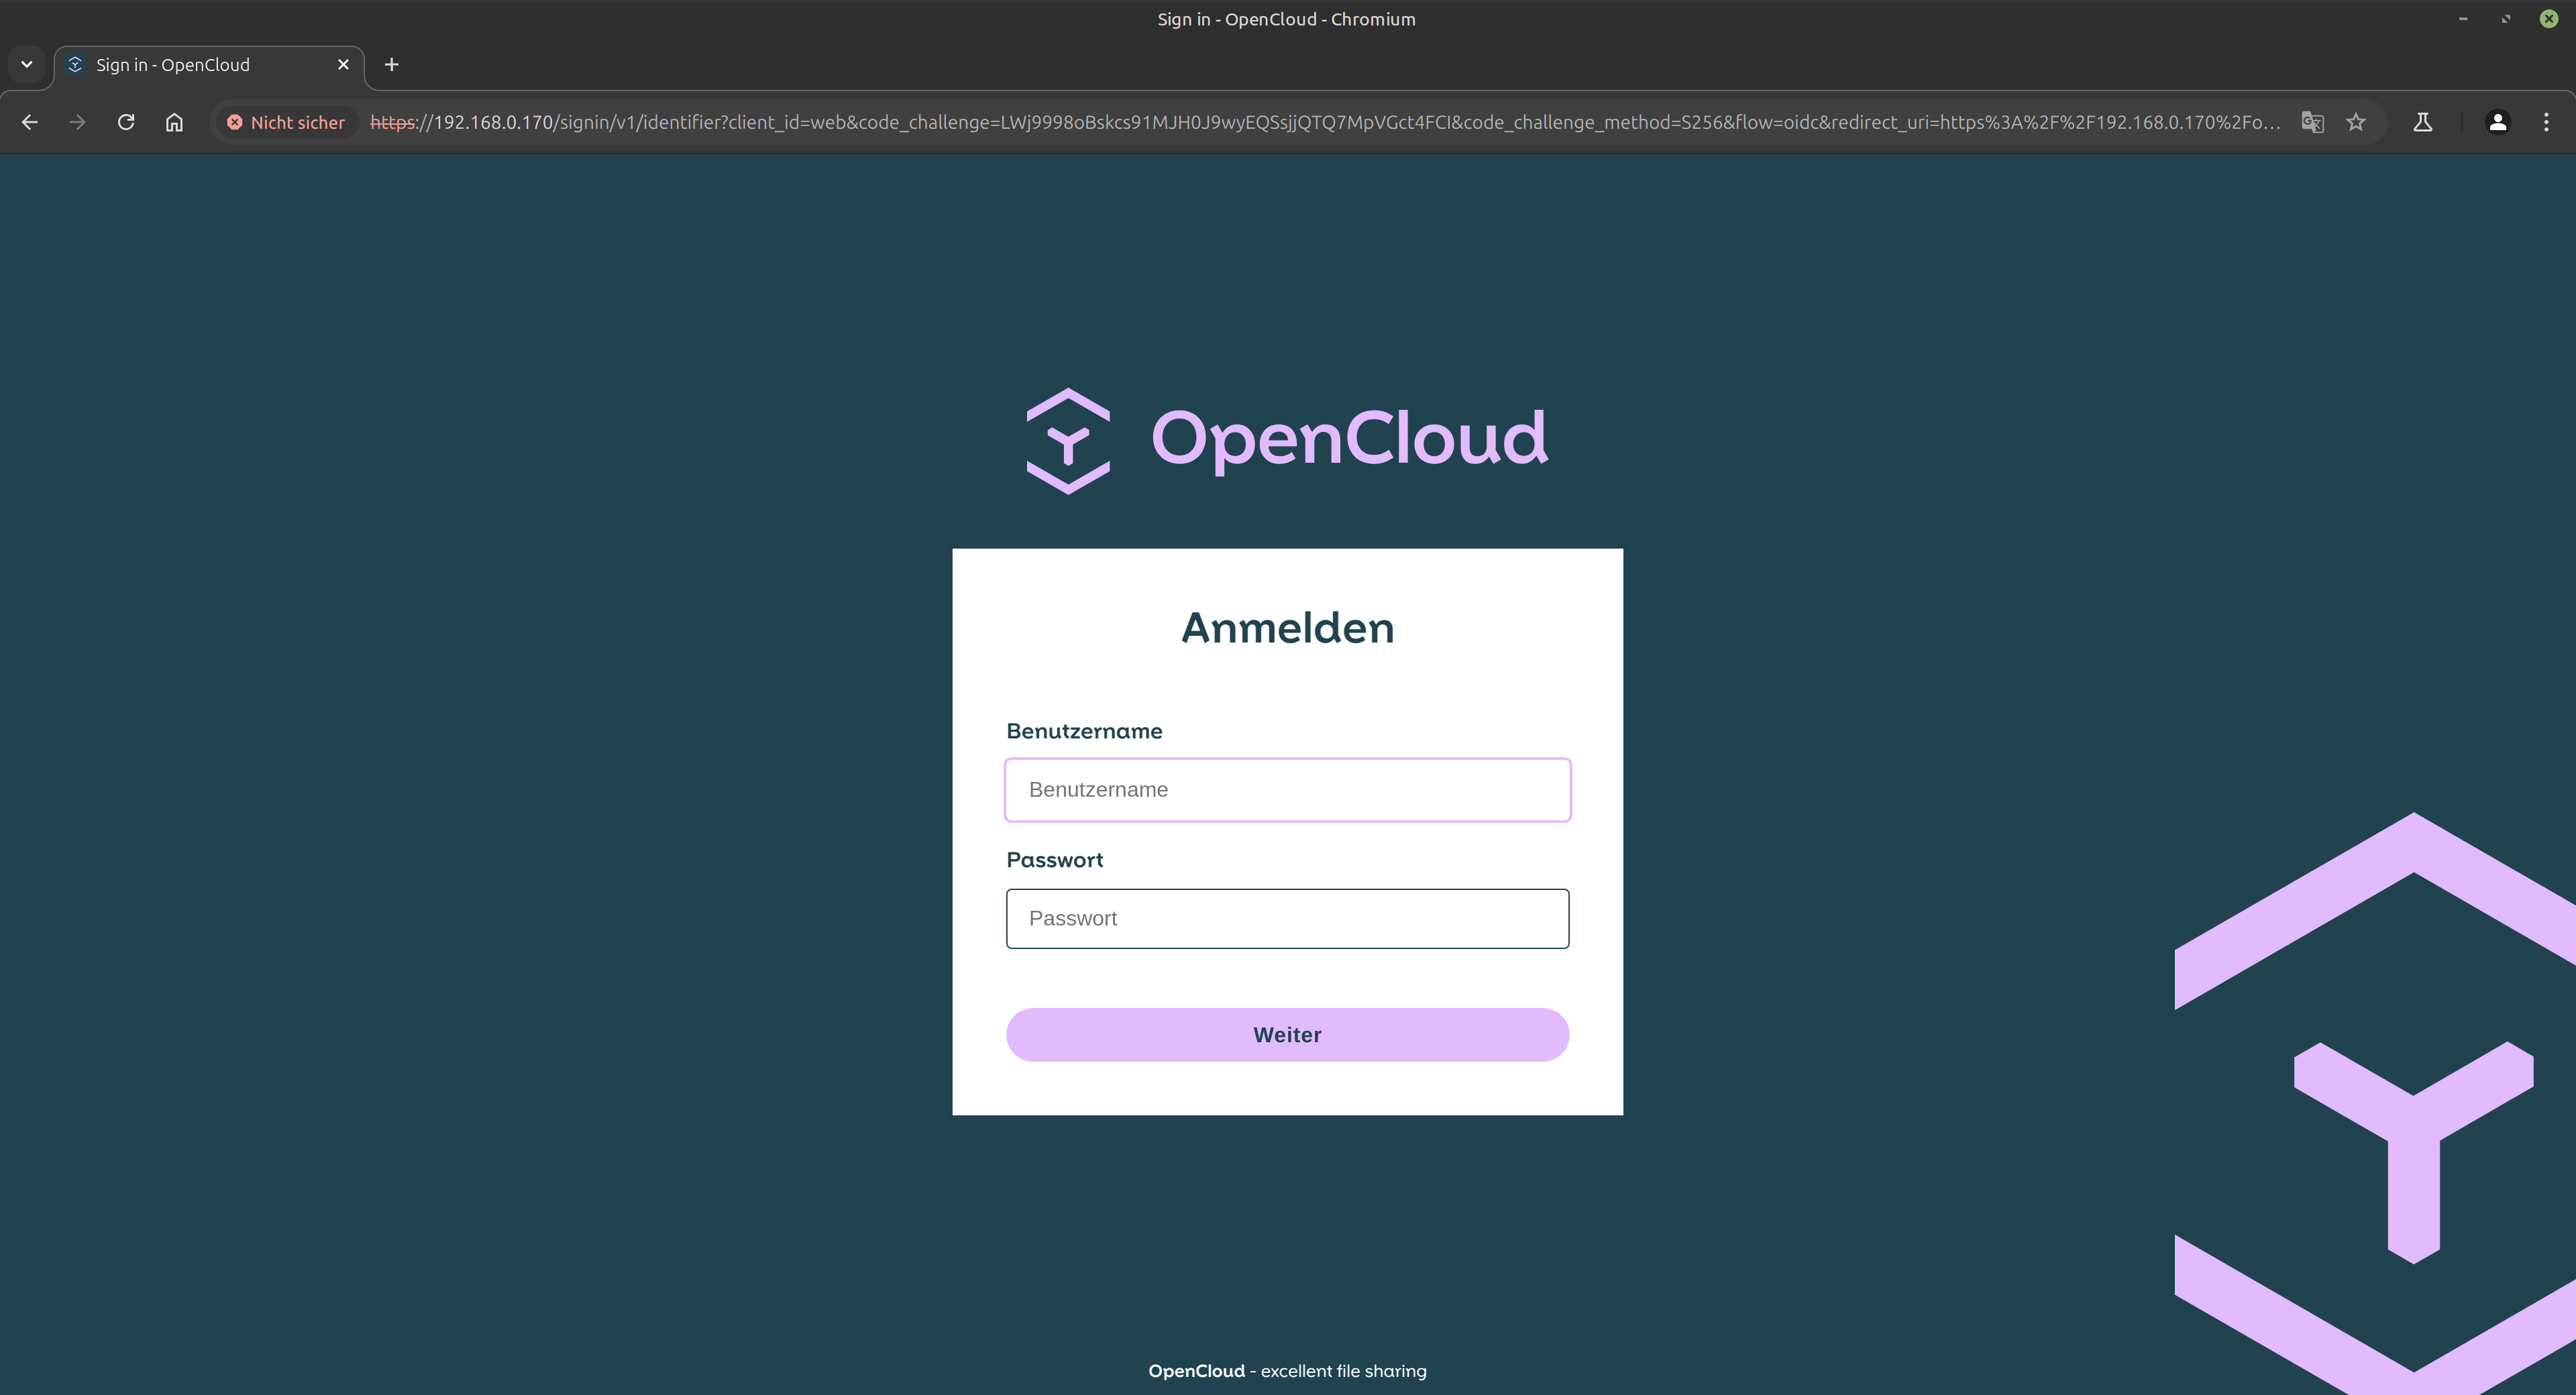Focus the Passwort input field
This screenshot has height=1395, width=2576.
coord(1288,919)
